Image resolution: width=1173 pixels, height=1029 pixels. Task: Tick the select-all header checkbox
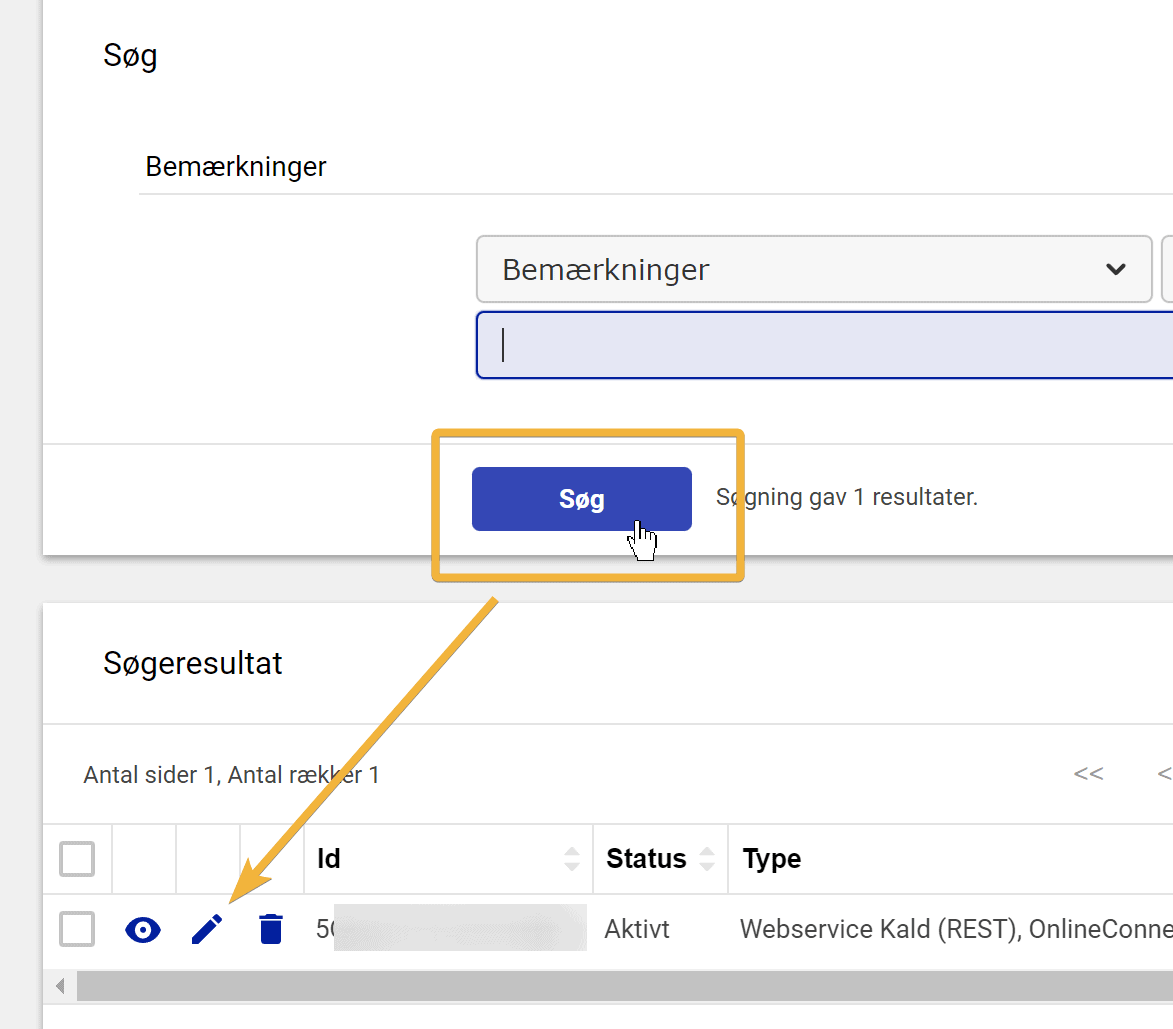point(77,858)
